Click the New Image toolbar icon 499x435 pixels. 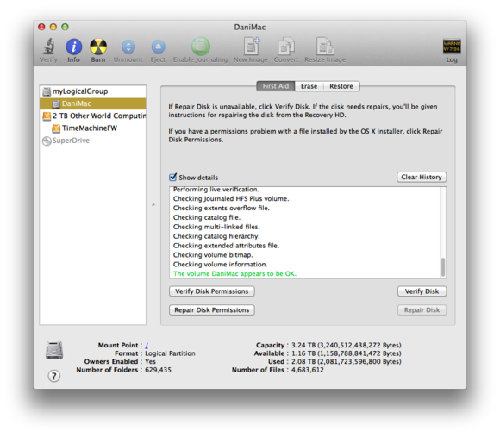click(x=251, y=46)
